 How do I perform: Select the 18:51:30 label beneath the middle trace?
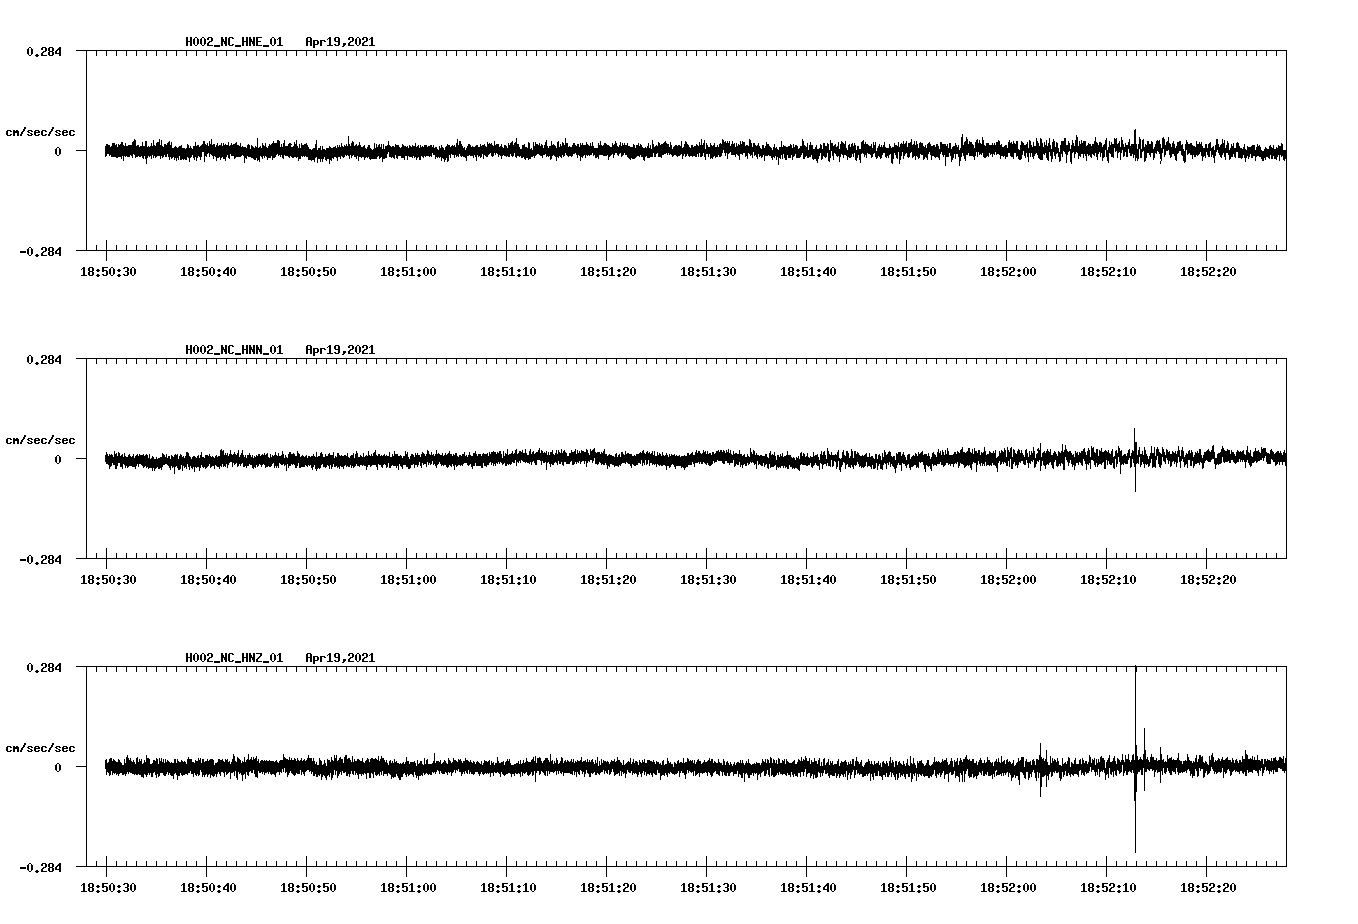(x=709, y=578)
